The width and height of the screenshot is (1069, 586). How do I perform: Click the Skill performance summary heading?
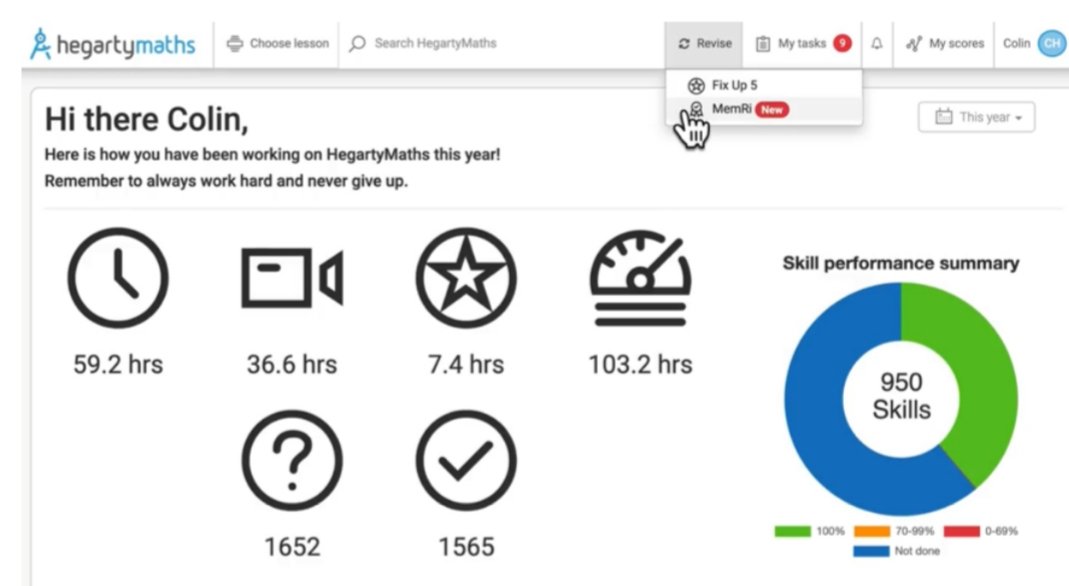coord(901,264)
